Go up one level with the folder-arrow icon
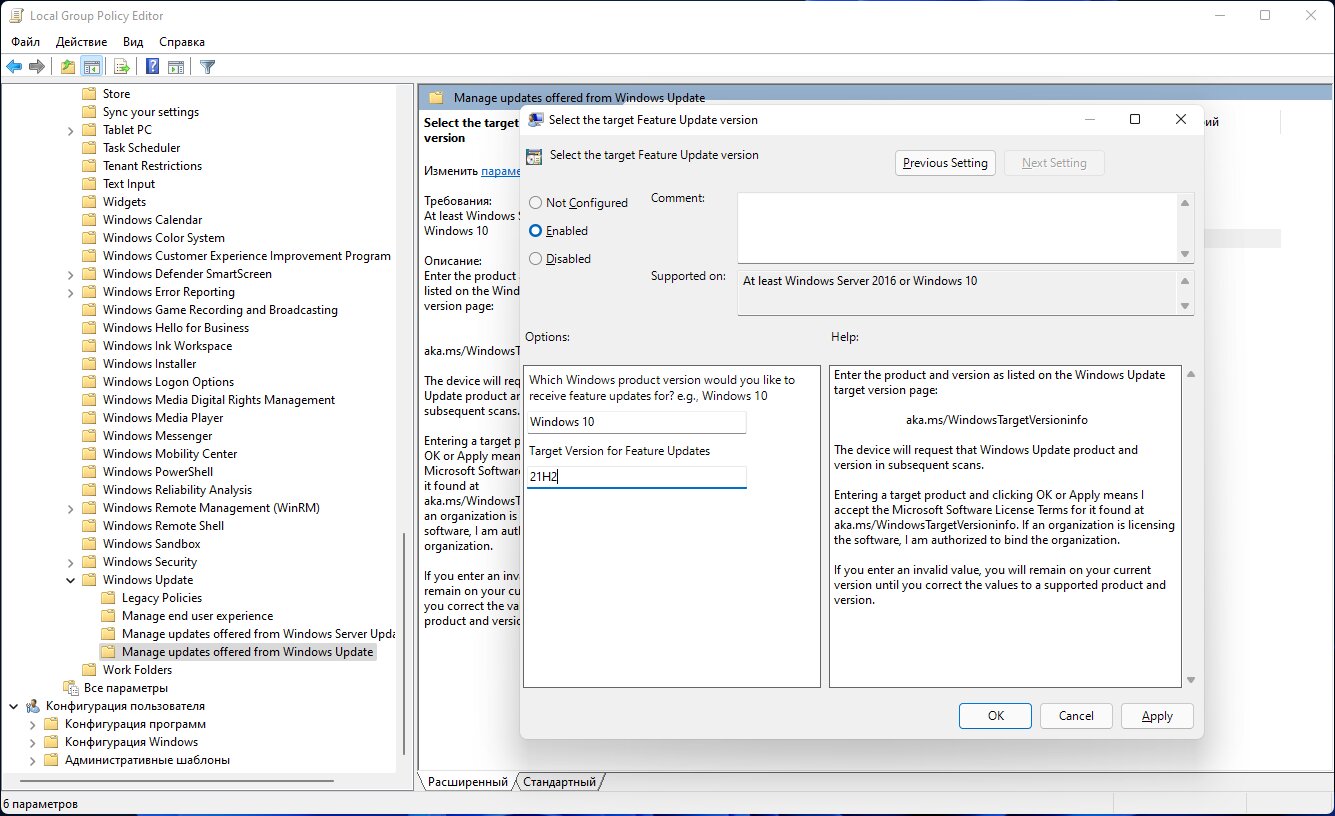 click(67, 67)
